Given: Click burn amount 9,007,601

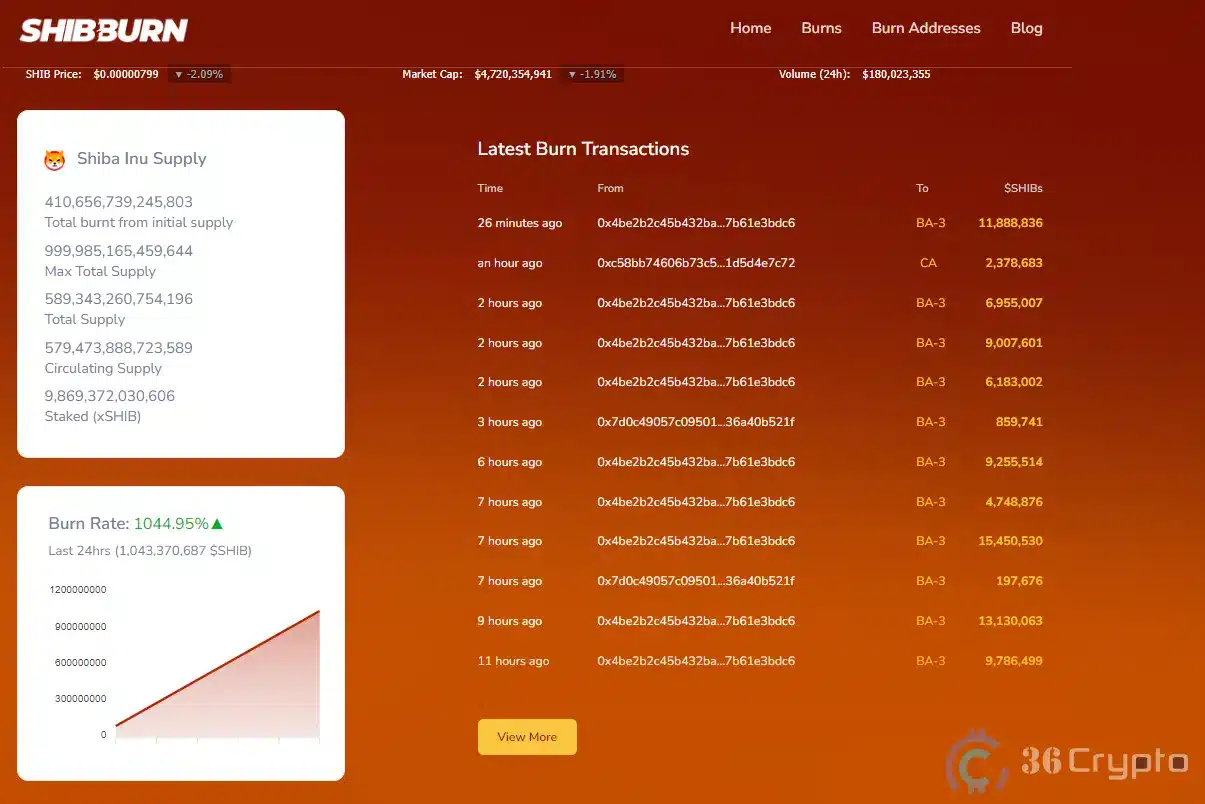Looking at the screenshot, I should pyautogui.click(x=1014, y=343).
